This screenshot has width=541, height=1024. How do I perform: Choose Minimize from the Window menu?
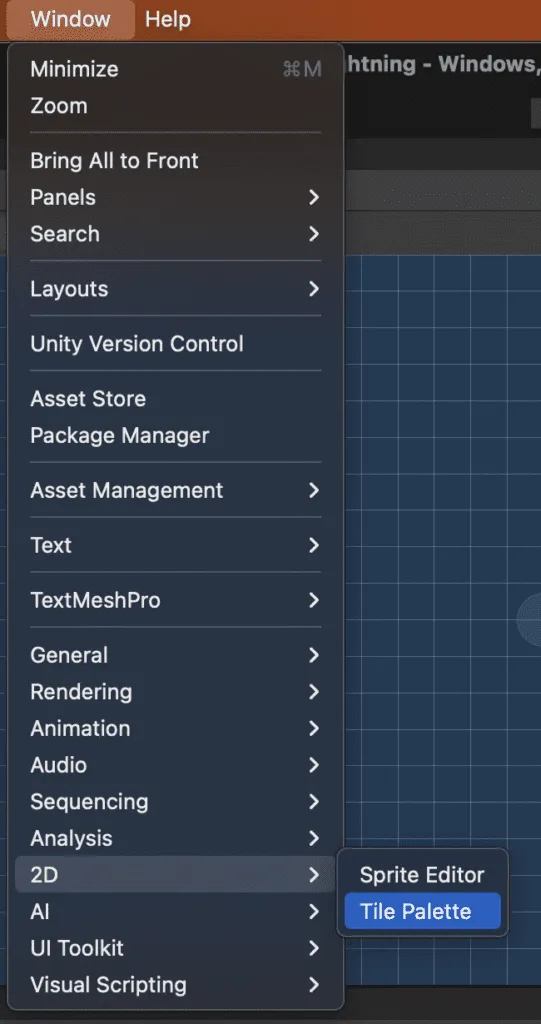(x=175, y=69)
